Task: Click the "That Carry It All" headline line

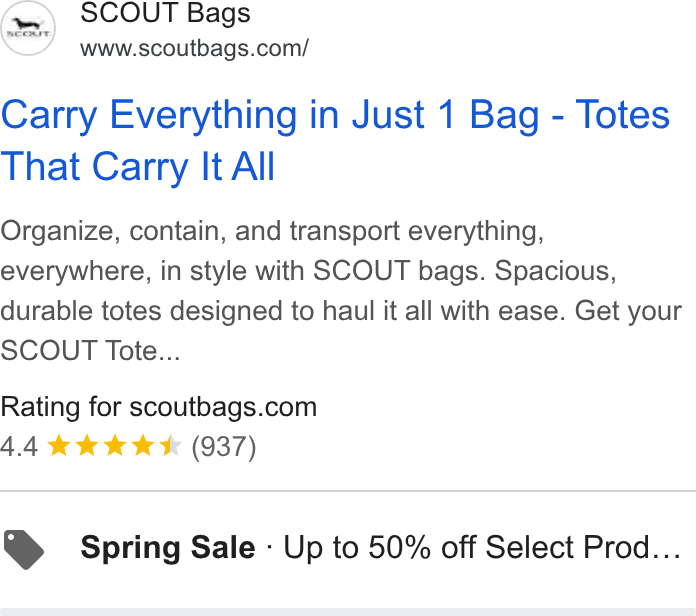Action: pos(138,167)
